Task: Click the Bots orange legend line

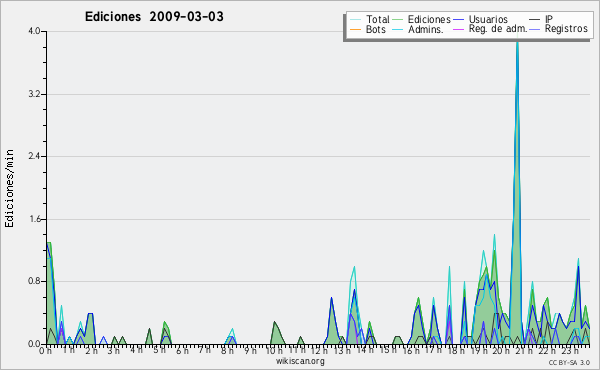Action: [x=355, y=29]
